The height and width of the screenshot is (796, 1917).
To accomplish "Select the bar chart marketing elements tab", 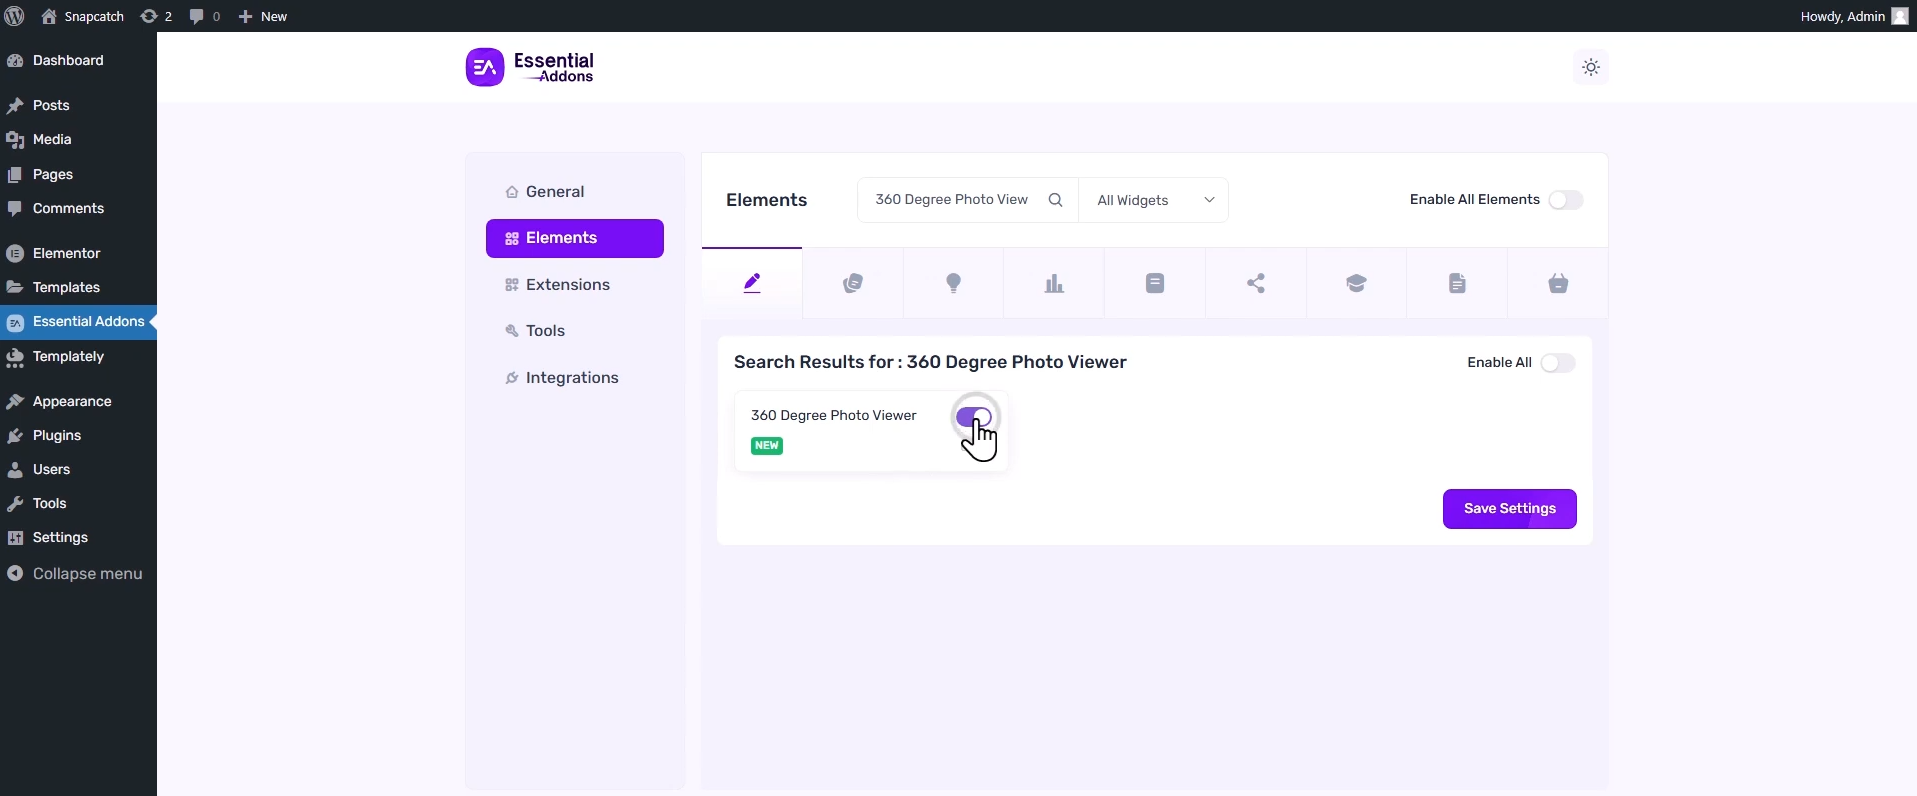I will tap(1054, 284).
